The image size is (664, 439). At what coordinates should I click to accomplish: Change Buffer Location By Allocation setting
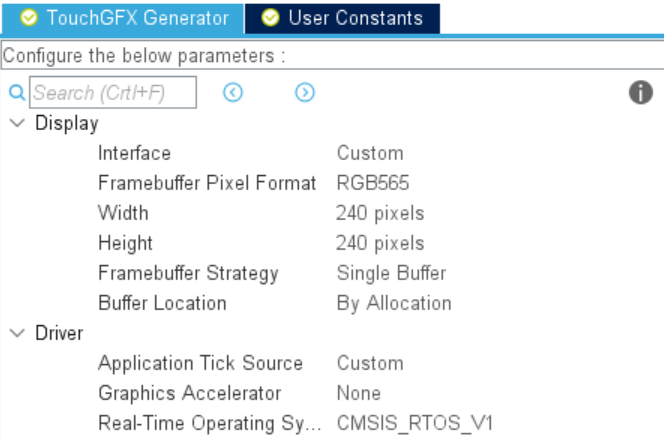pos(394,304)
